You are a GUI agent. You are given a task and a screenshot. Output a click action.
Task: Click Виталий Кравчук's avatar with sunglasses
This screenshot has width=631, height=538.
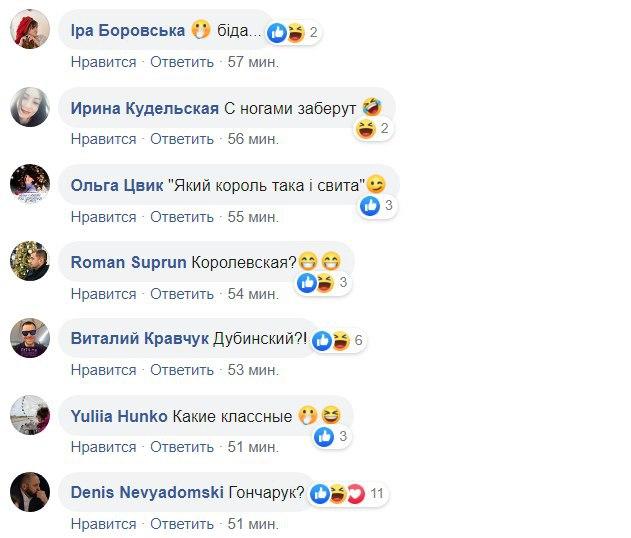[x=30, y=339]
